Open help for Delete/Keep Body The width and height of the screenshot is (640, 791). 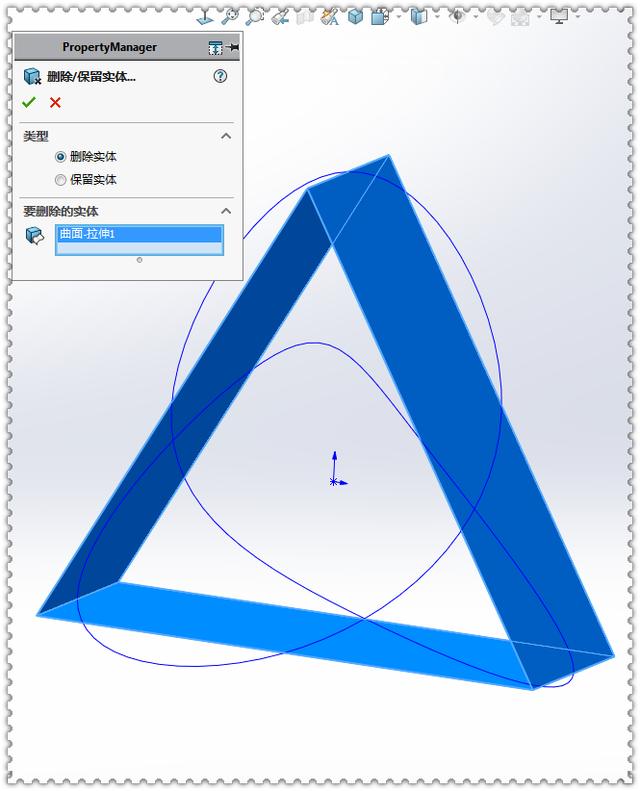220,76
